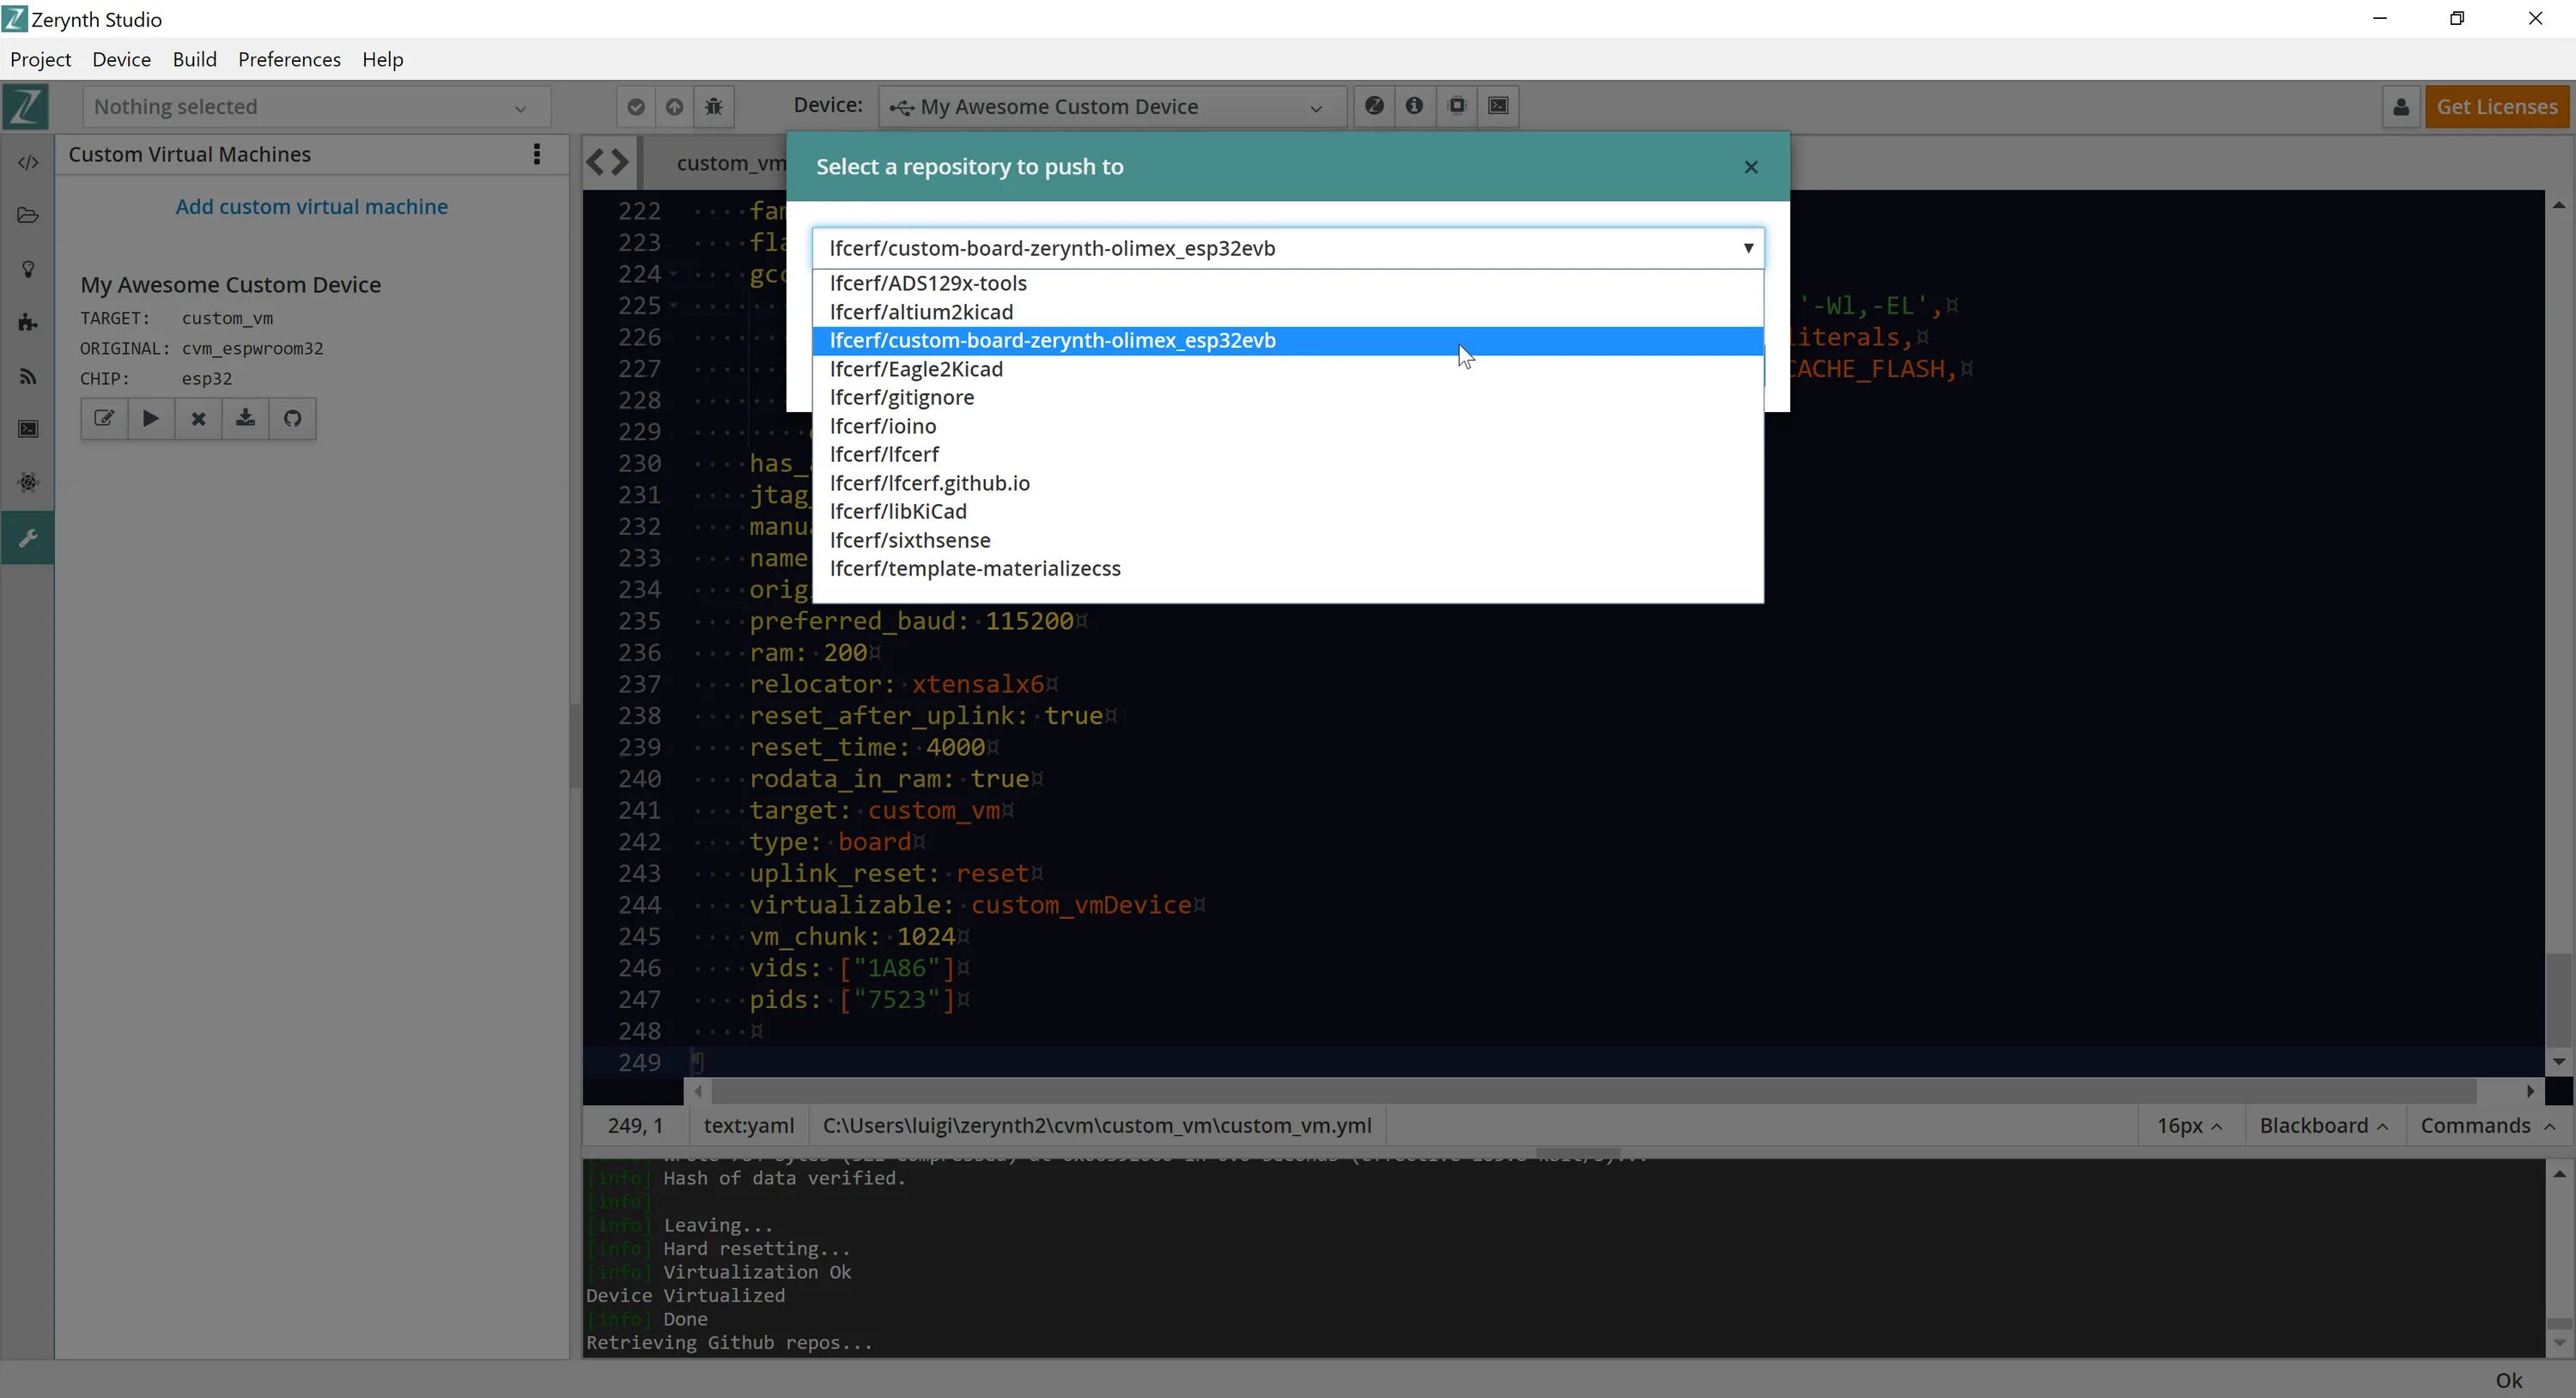The width and height of the screenshot is (2576, 1398).
Task: Select lfcerf/gitignore from repository list
Action: pos(902,396)
